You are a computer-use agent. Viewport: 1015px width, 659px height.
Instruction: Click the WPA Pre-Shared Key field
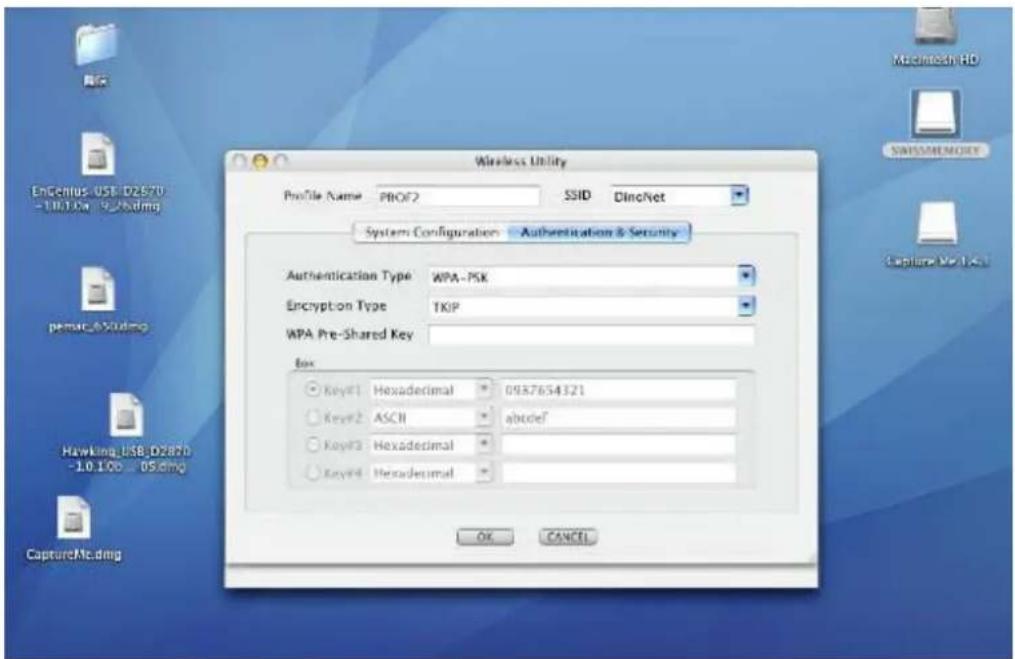592,335
